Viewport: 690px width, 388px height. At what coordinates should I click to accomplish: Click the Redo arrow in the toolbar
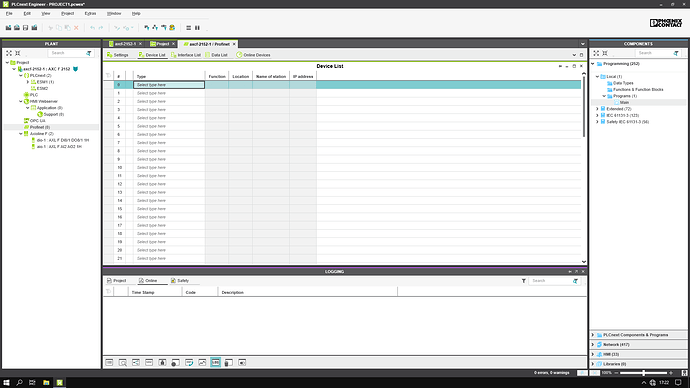[101, 28]
